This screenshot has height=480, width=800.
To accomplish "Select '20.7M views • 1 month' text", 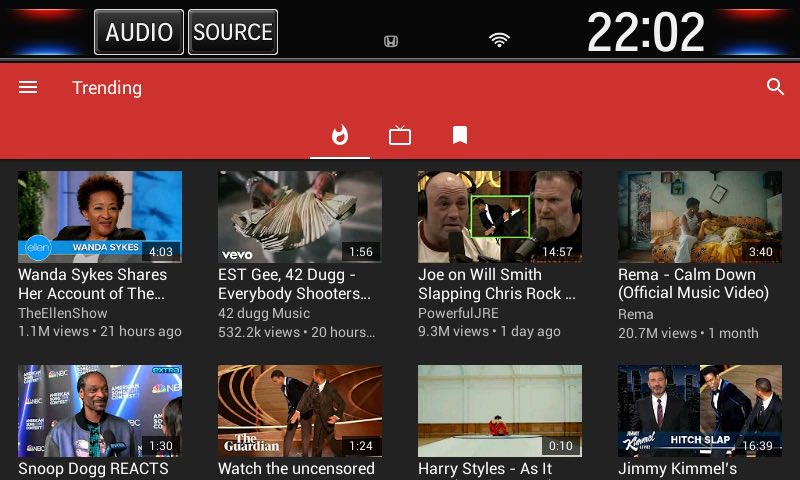I will coord(688,333).
